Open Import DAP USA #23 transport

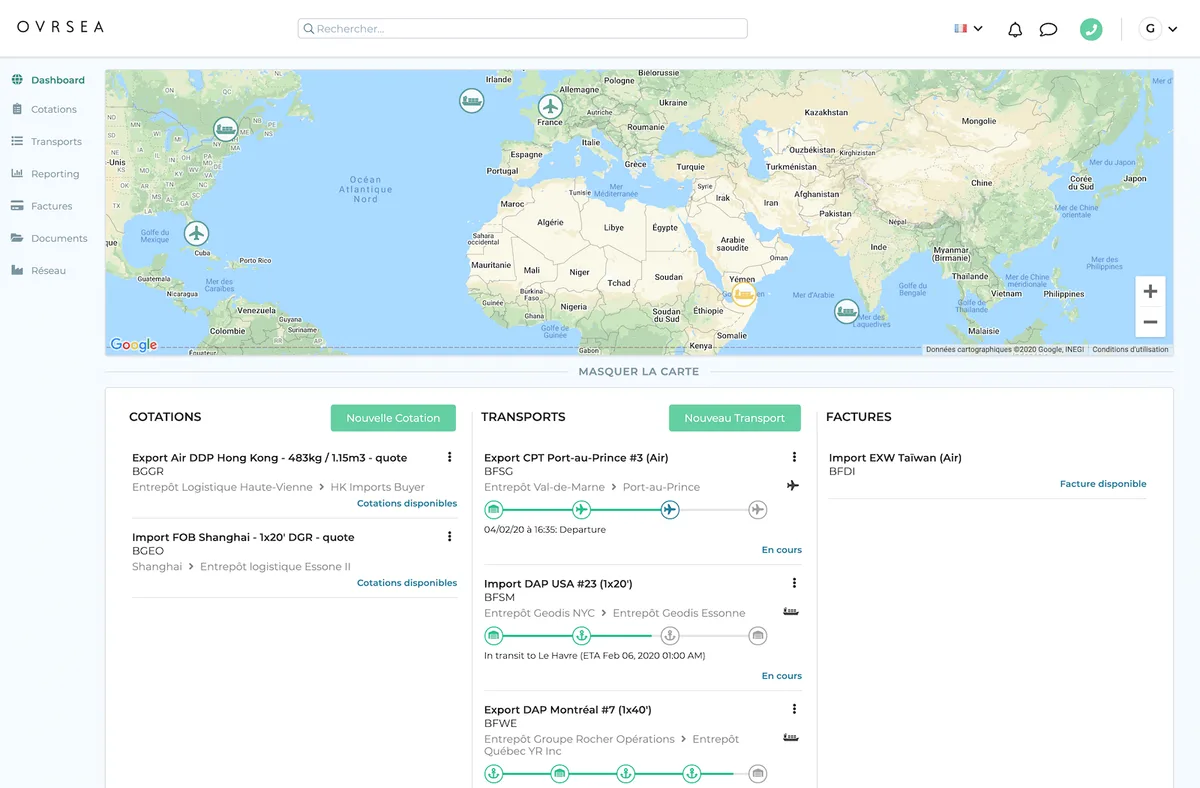558,584
